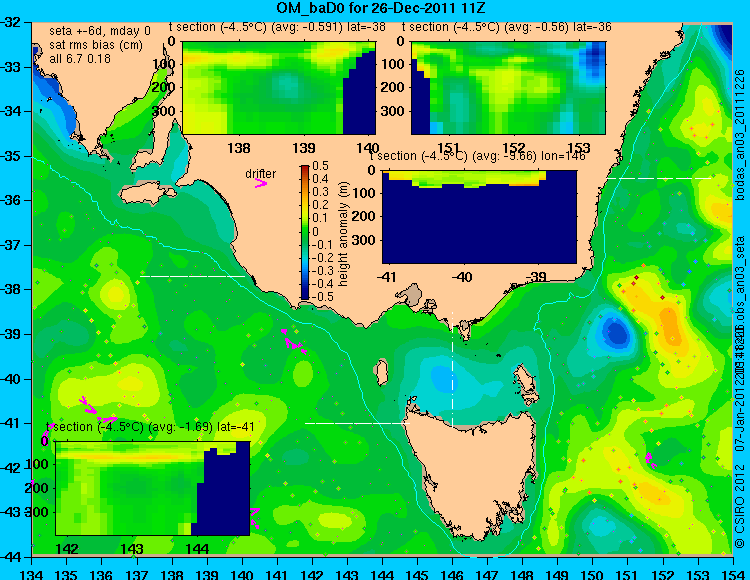Image resolution: width=750 pixels, height=580 pixels.
Task: Open the lat=-41 temperature section inset plot
Action: point(153,488)
